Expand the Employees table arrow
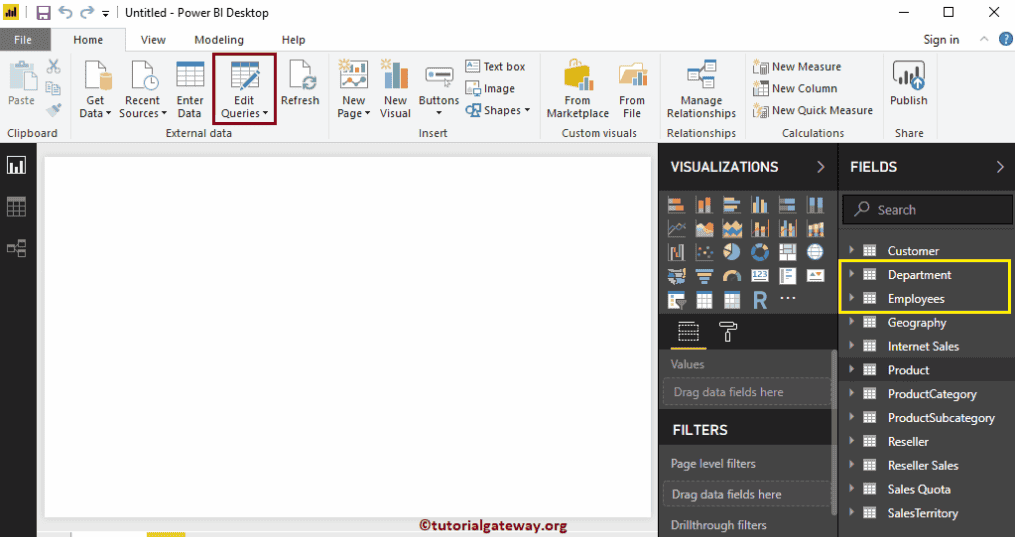 [x=852, y=298]
